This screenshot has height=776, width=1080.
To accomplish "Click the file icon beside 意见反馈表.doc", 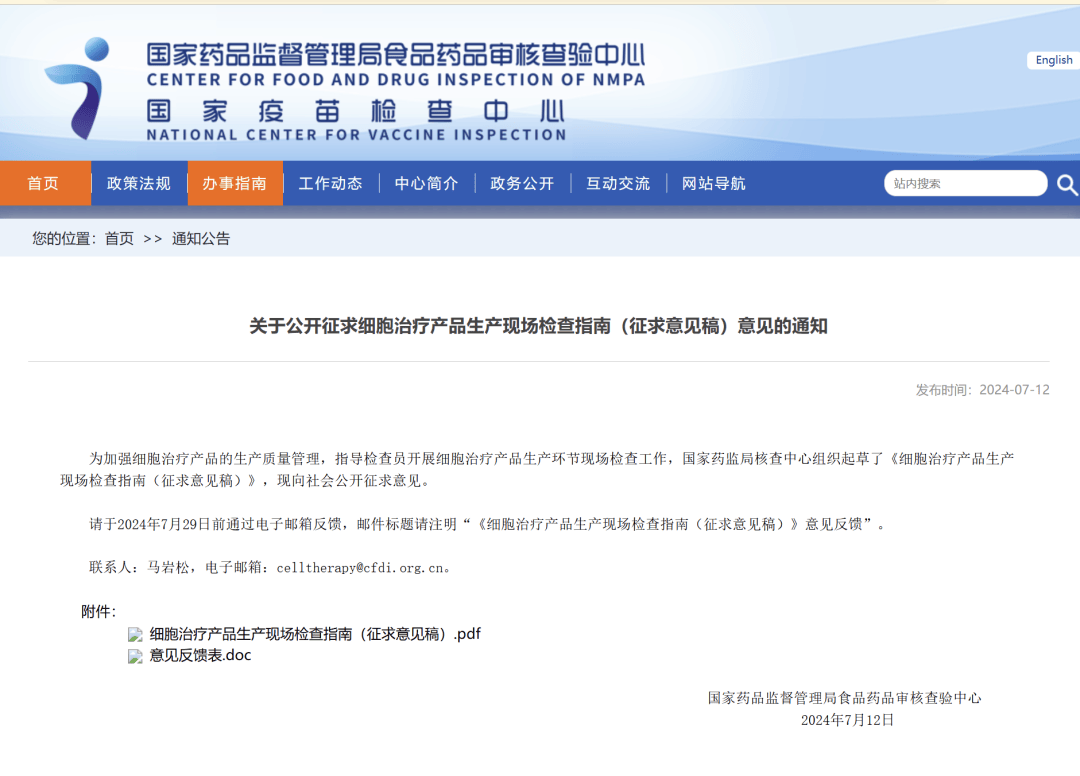I will click(135, 657).
